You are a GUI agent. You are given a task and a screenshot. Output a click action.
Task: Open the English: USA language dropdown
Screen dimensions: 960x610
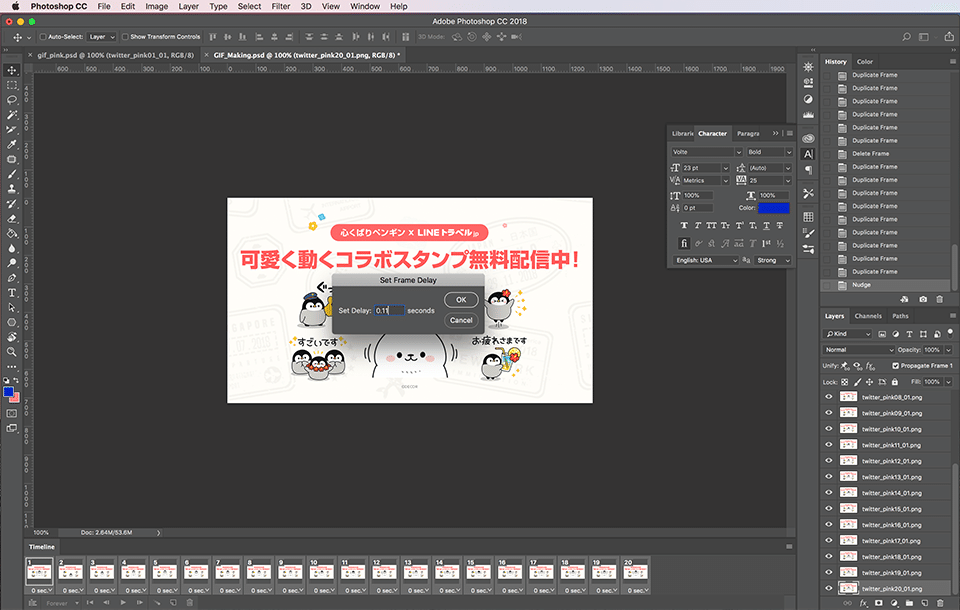(x=706, y=260)
